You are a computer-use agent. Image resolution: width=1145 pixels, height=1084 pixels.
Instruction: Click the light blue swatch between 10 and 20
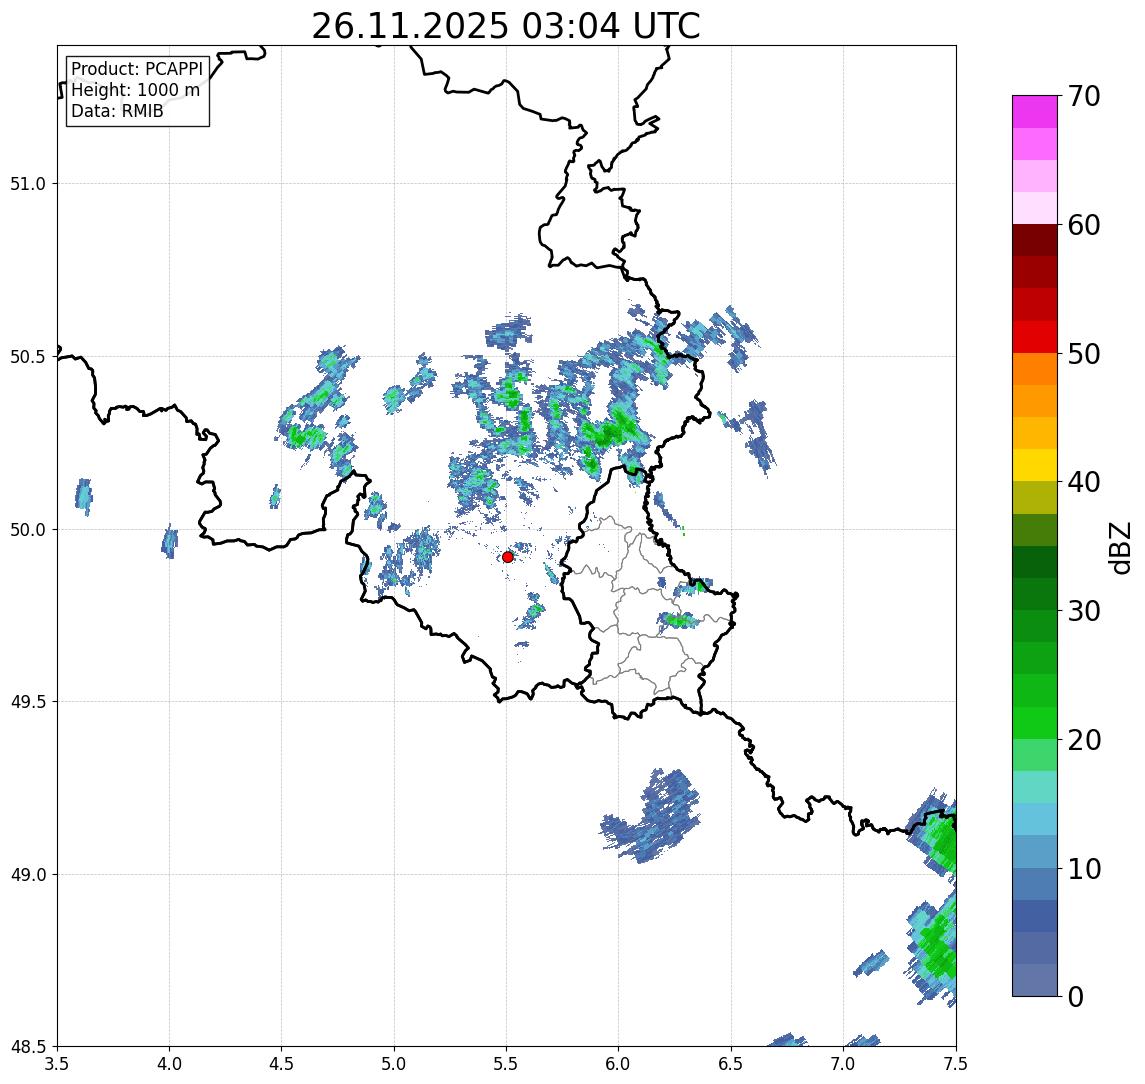coord(1035,820)
